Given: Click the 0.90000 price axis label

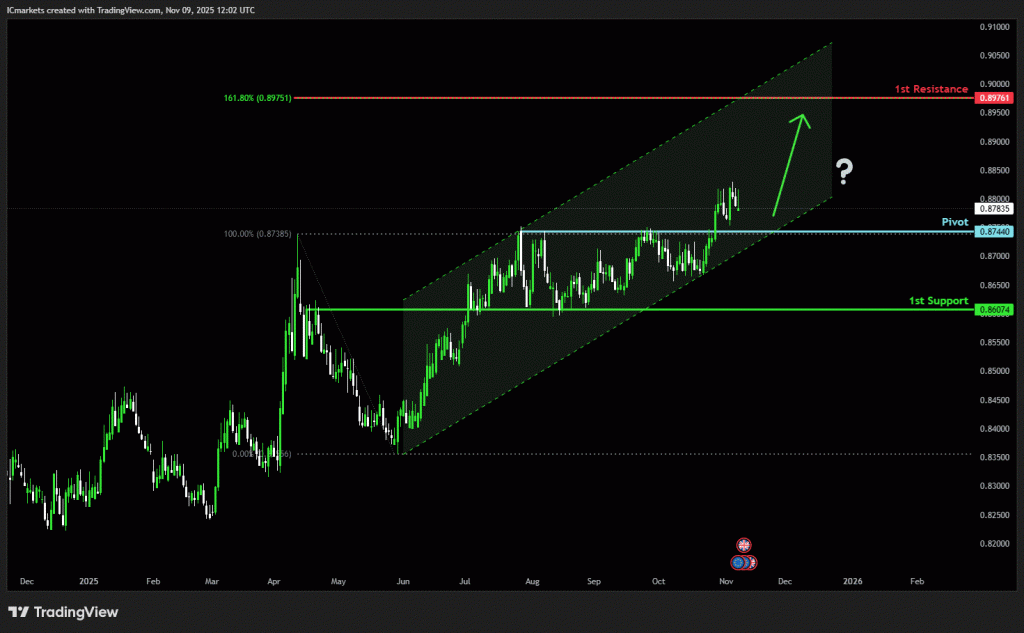Looking at the screenshot, I should click(995, 84).
